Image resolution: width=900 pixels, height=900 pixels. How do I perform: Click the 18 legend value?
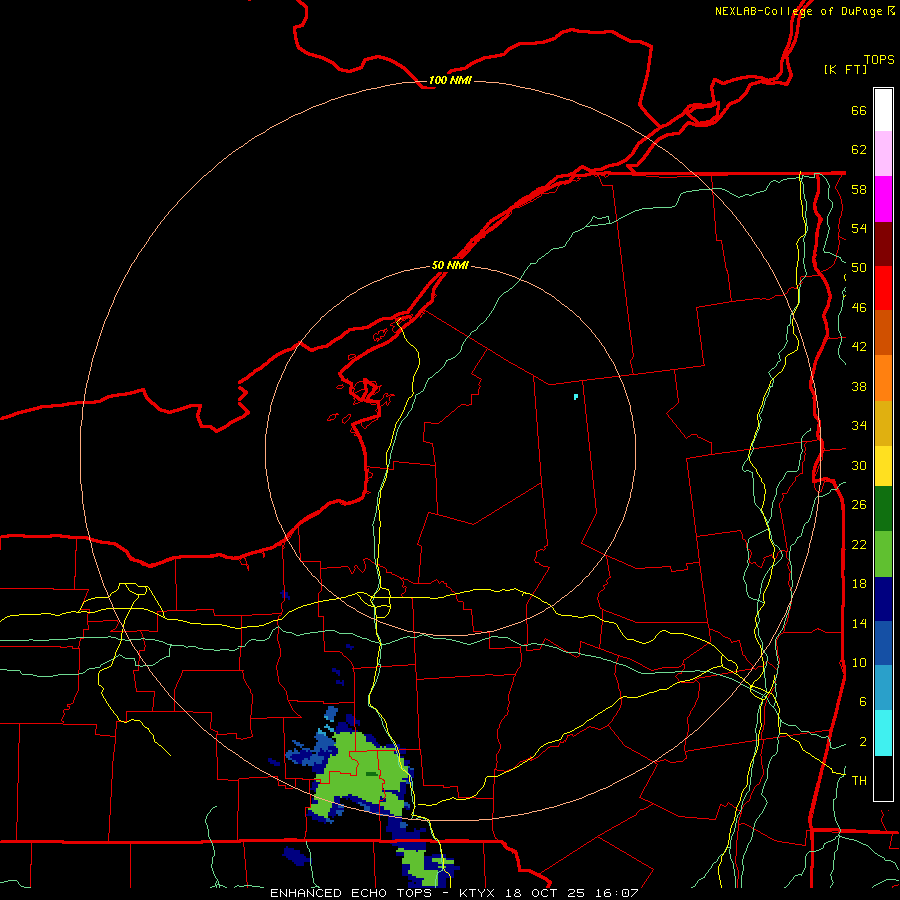pyautogui.click(x=859, y=584)
